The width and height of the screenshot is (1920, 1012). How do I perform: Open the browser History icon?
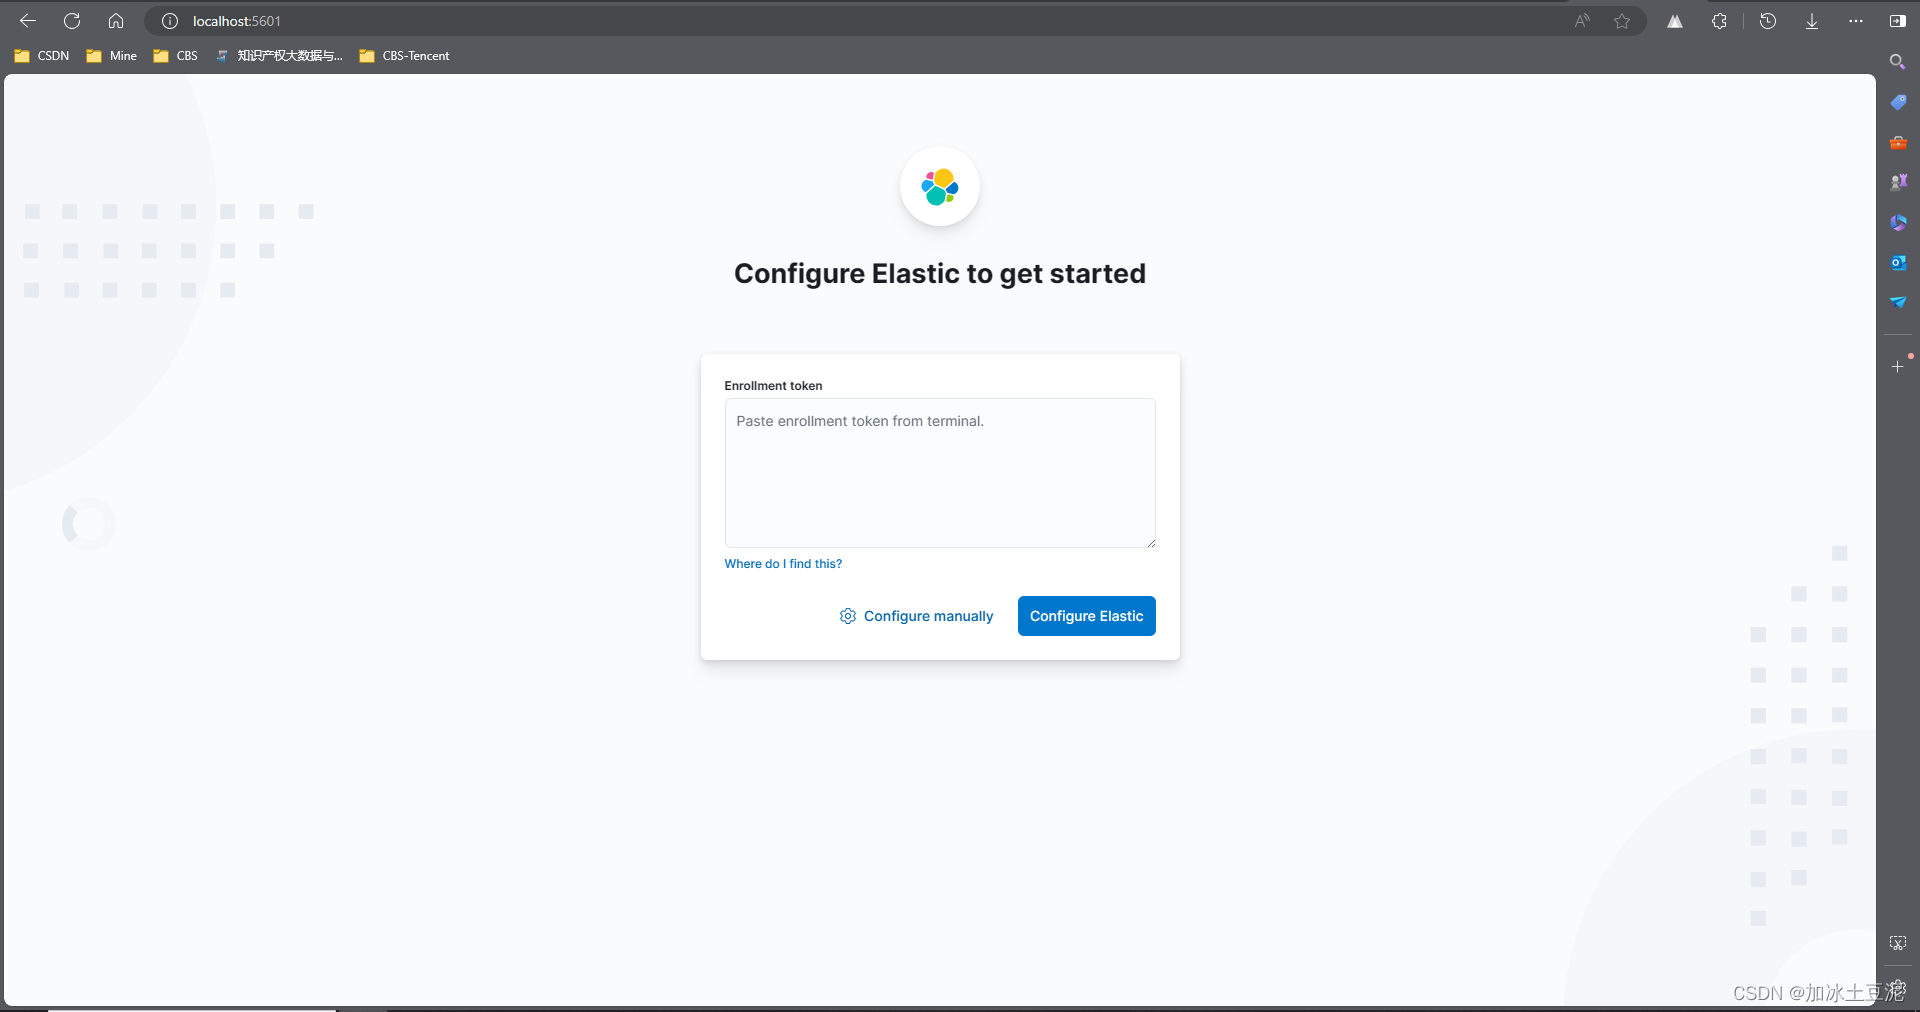pos(1768,21)
